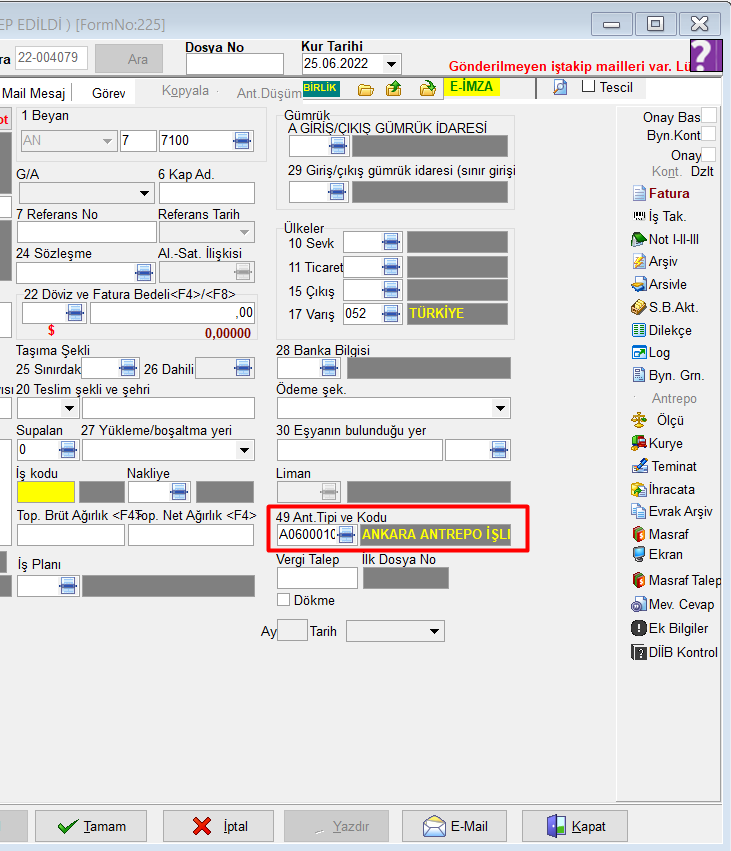731x851 pixels.
Task: Expand the Kur Tarihi date dropdown
Action: [391, 64]
